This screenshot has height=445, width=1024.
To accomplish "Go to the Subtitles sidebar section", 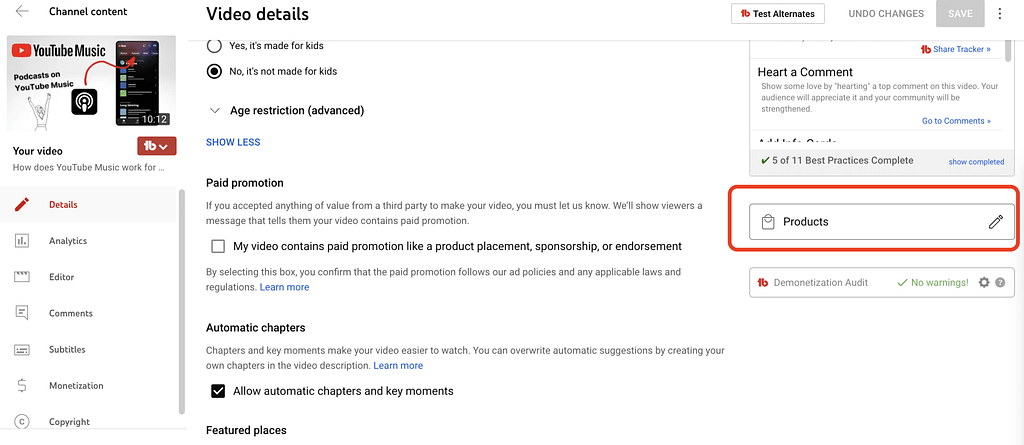I will click(67, 350).
